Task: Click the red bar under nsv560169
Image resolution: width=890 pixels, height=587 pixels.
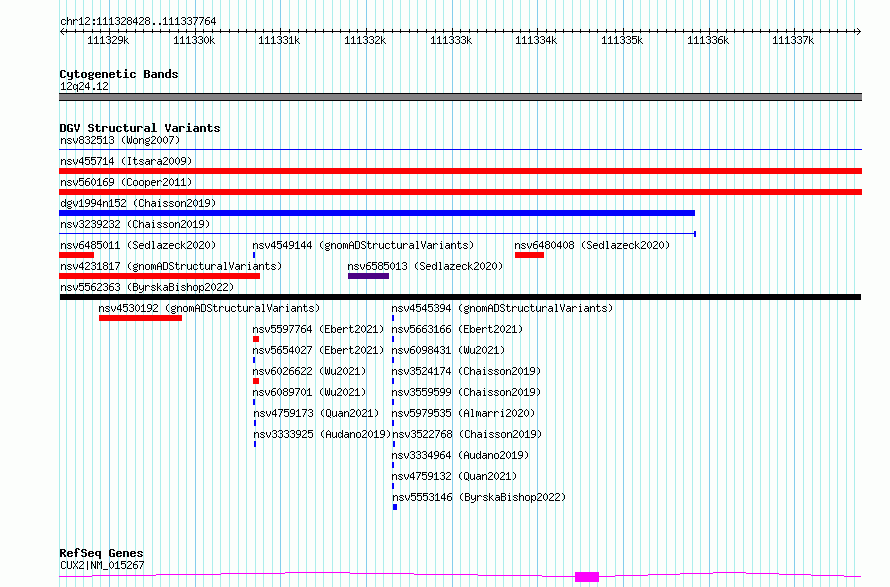Action: pos(460,192)
